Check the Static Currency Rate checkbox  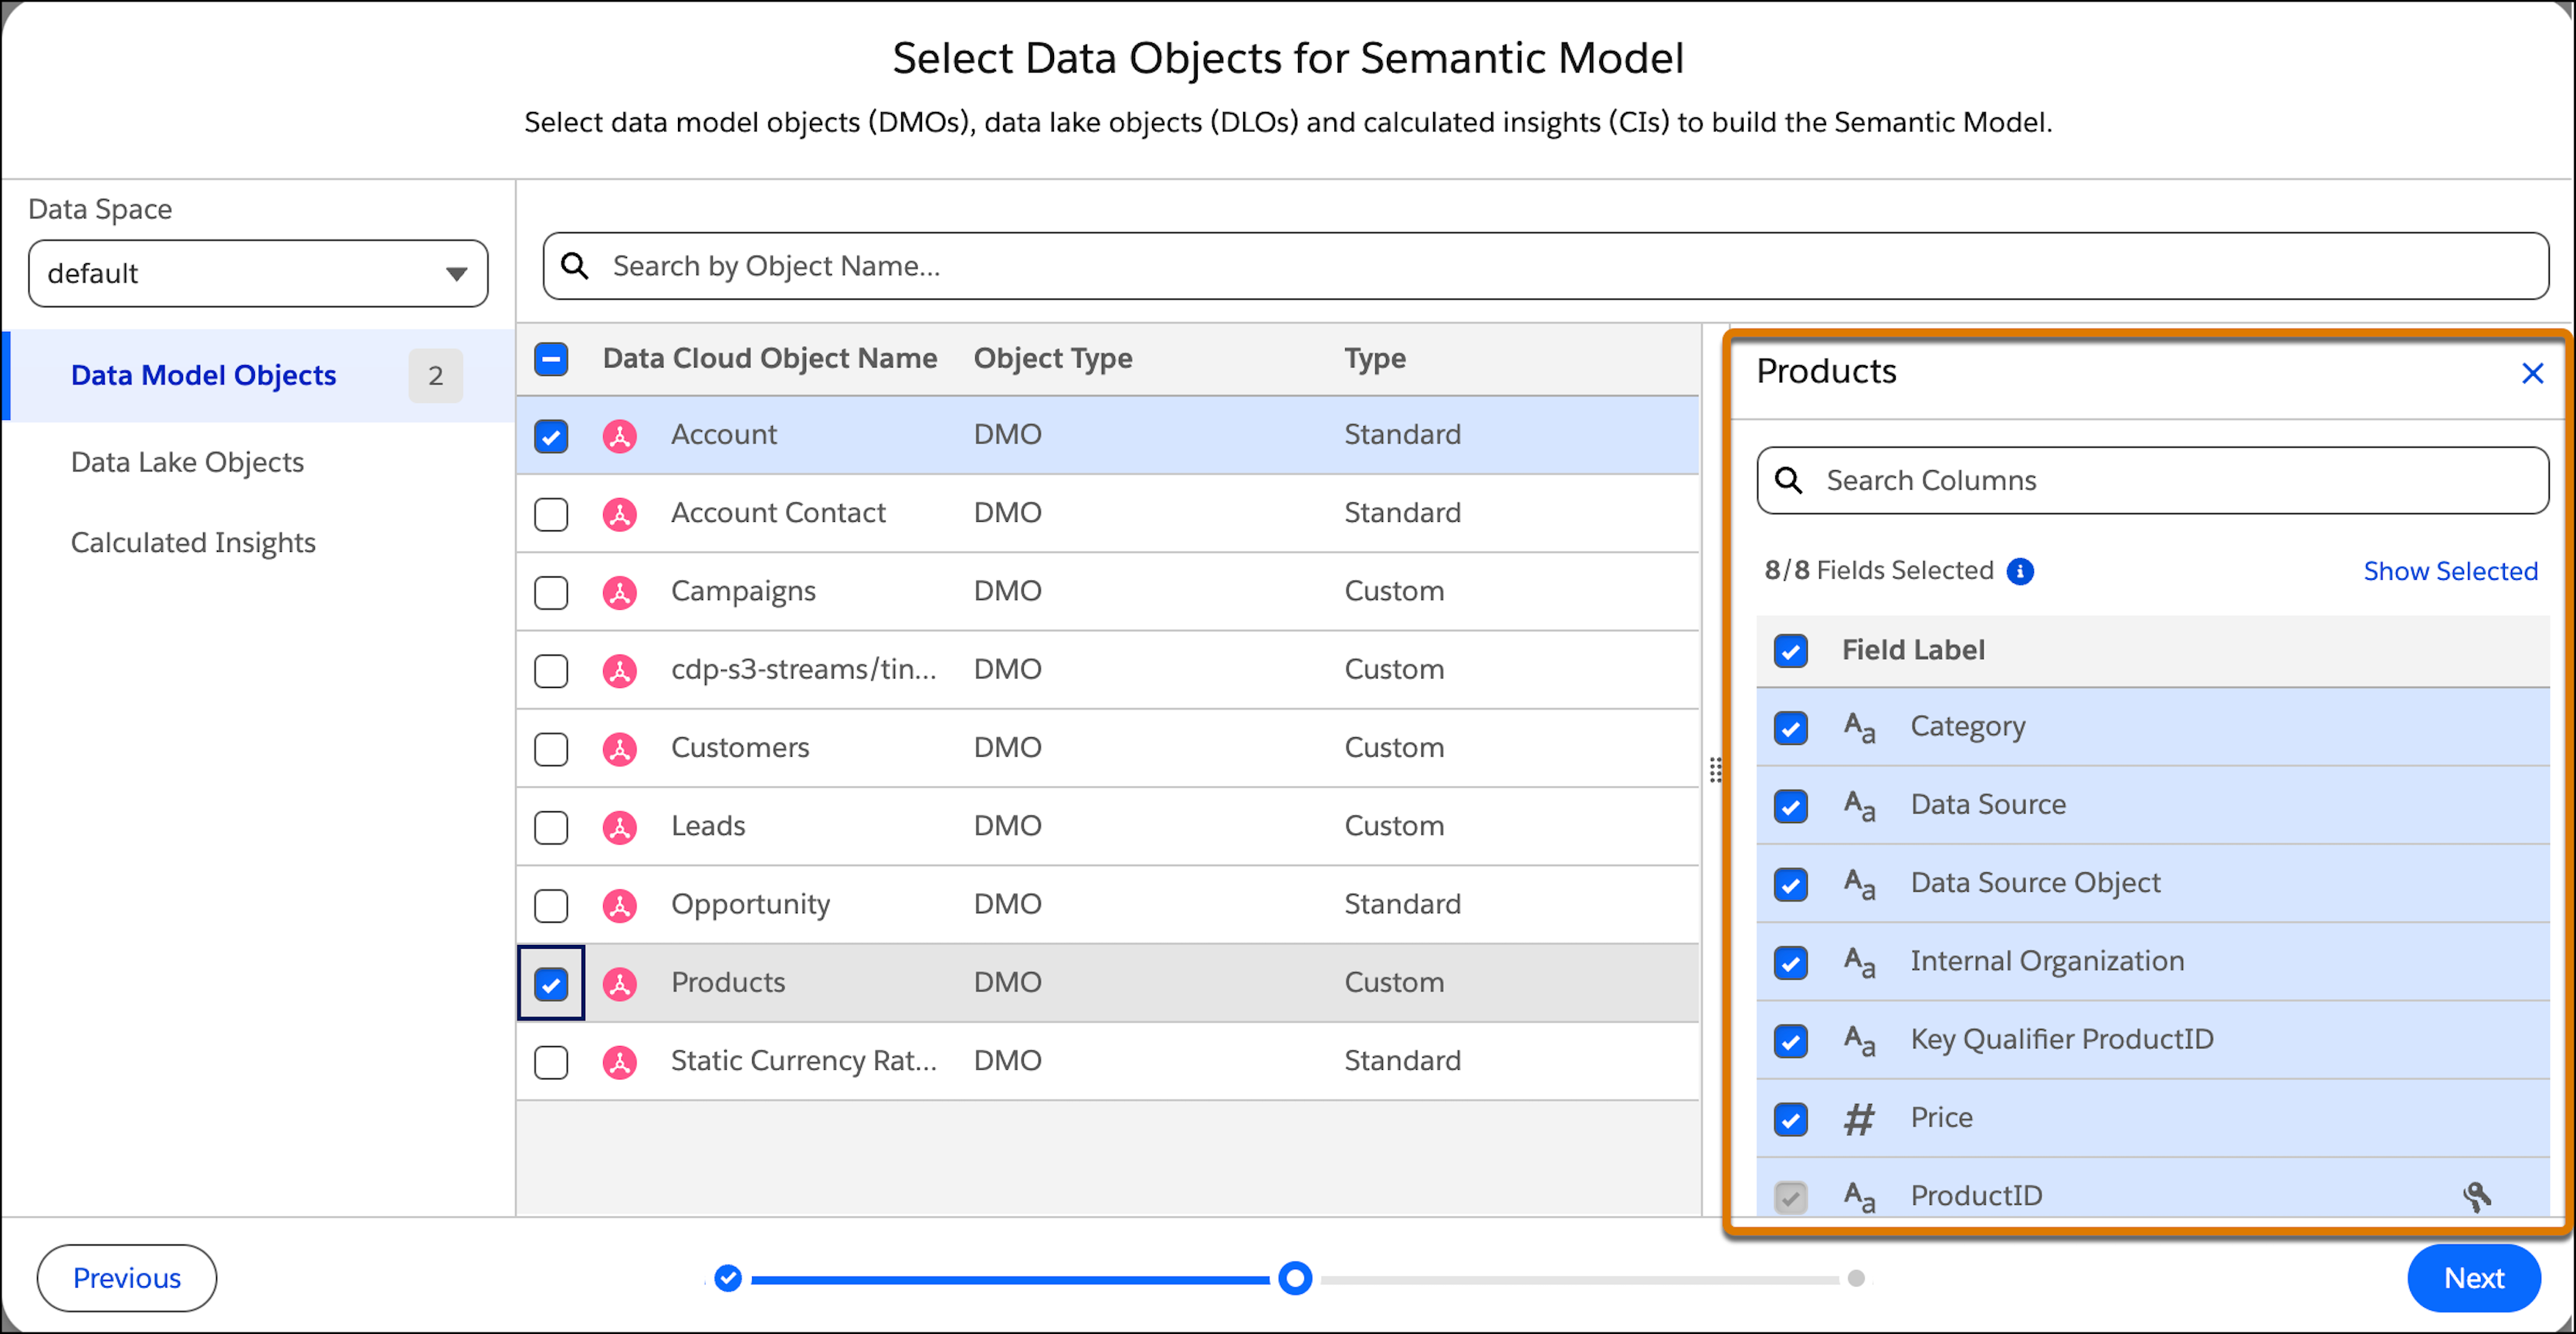click(551, 1062)
